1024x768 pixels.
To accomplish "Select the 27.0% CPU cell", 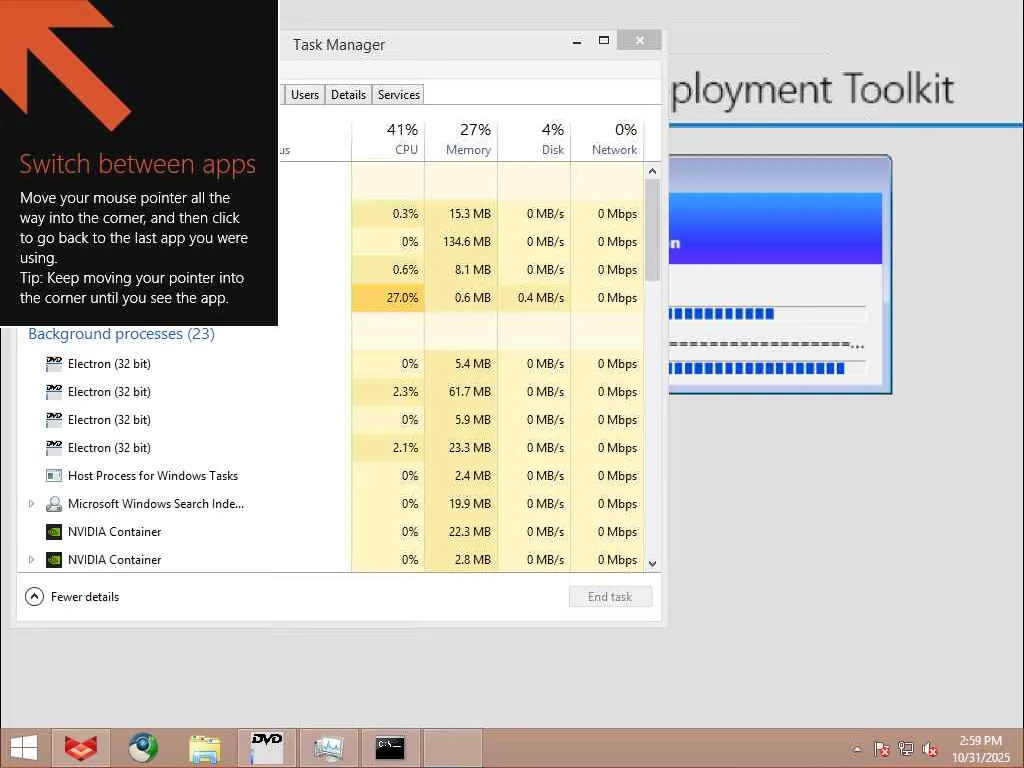I will click(x=388, y=298).
